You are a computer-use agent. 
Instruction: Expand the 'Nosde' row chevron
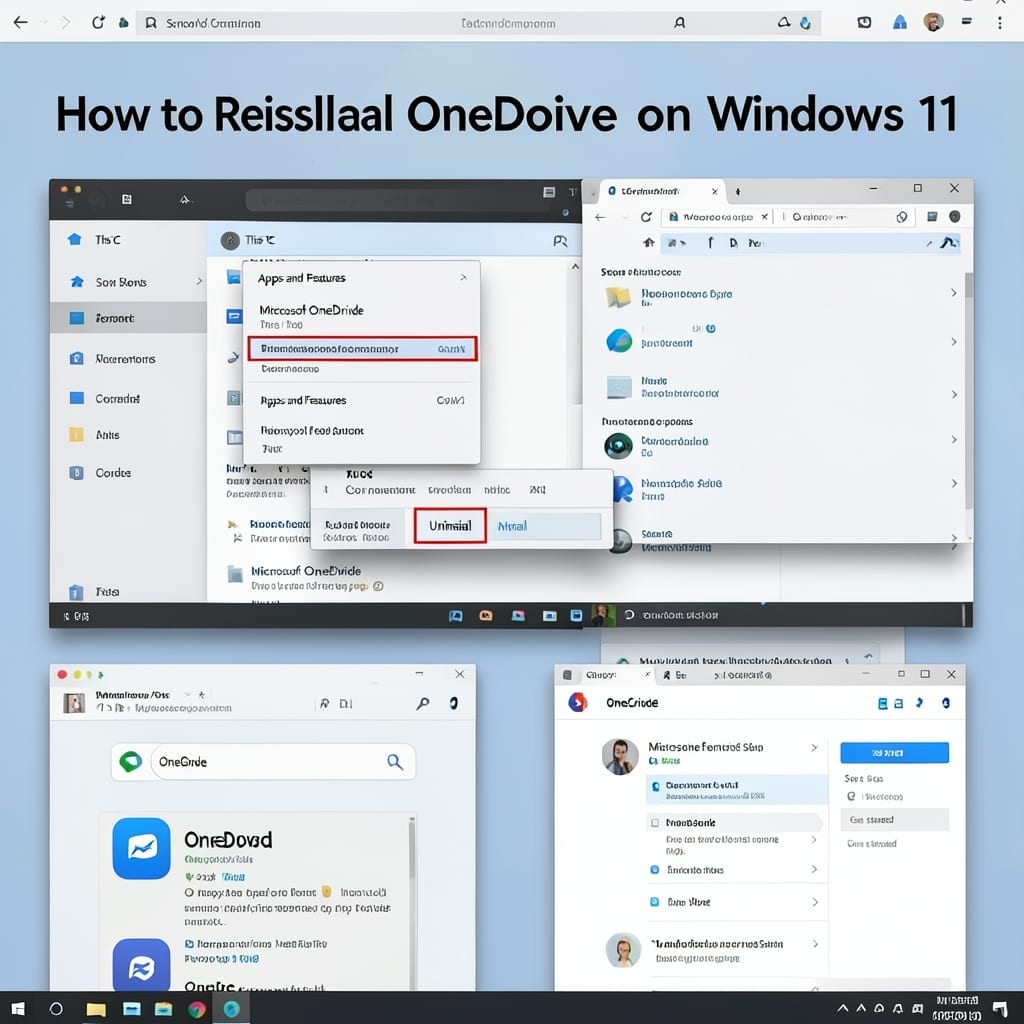point(953,394)
